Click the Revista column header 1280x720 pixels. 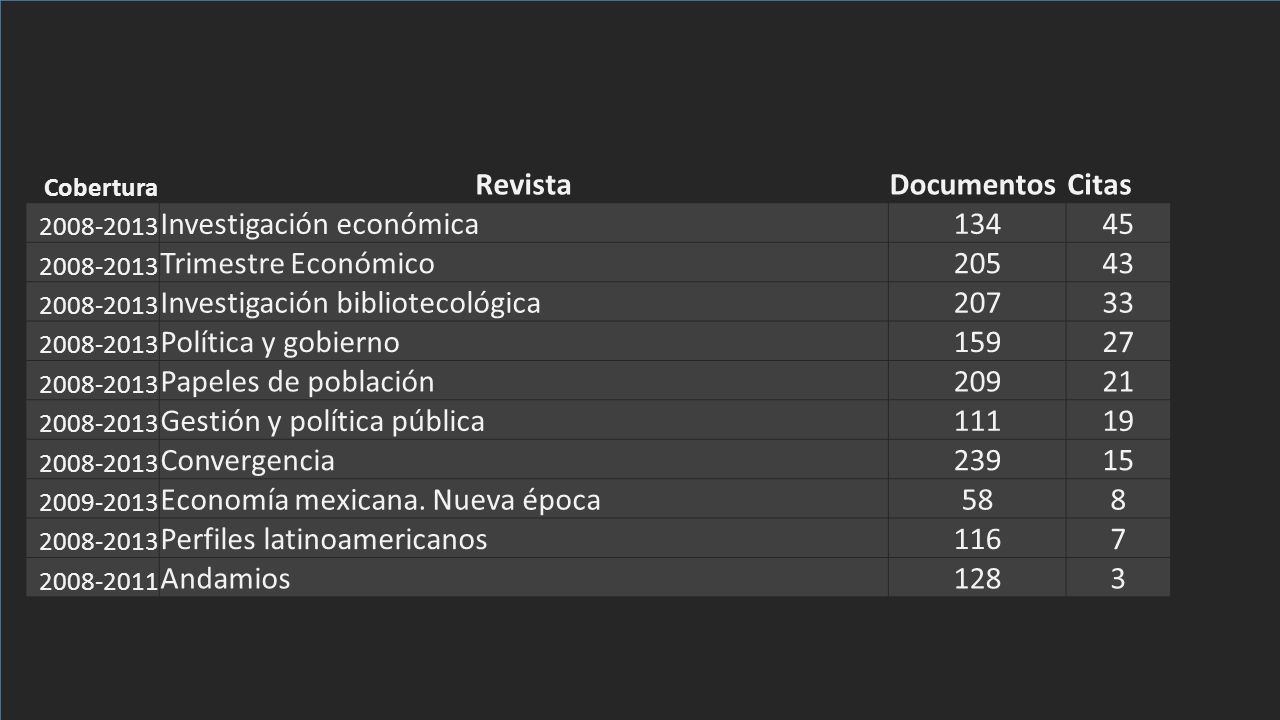point(523,185)
